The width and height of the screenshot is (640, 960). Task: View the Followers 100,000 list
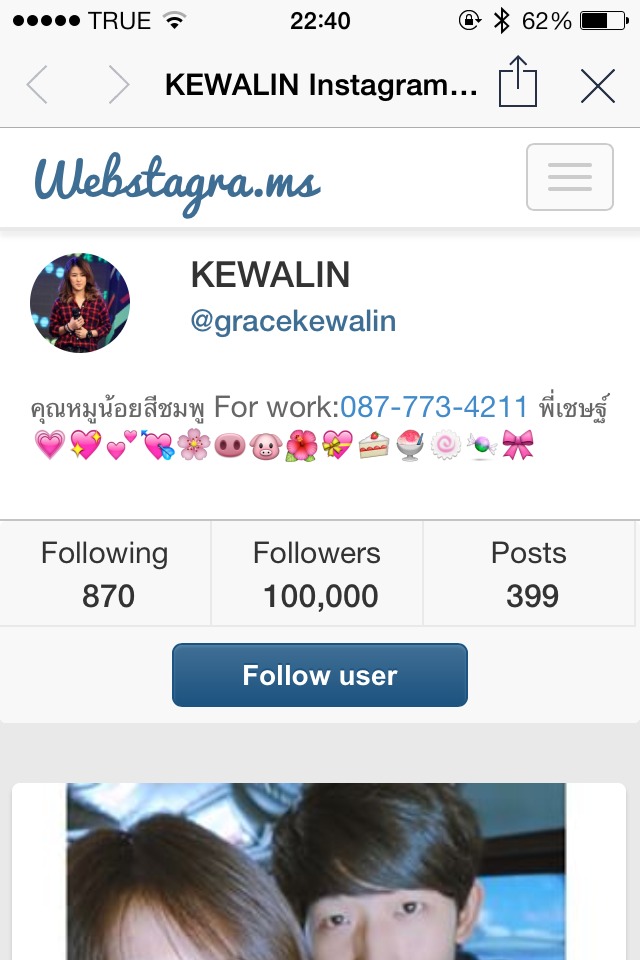(317, 573)
